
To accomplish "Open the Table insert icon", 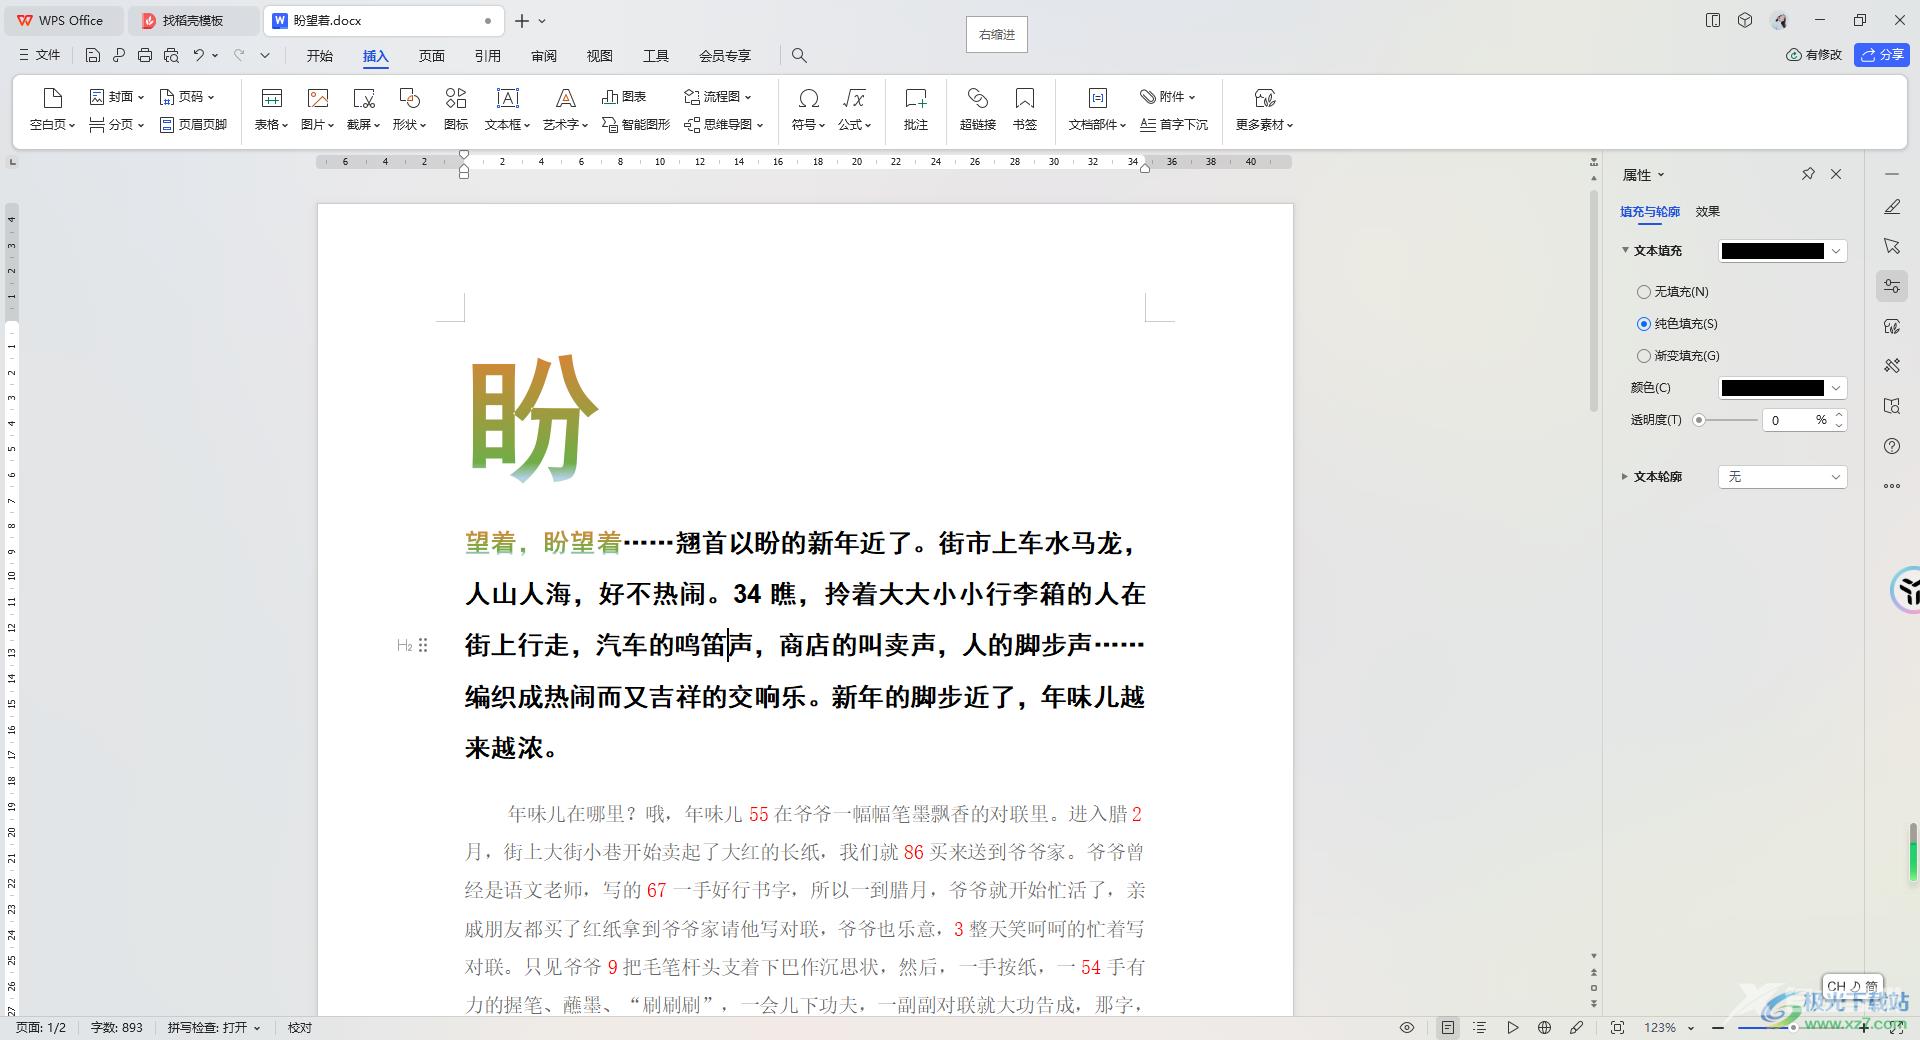I will click(x=271, y=98).
